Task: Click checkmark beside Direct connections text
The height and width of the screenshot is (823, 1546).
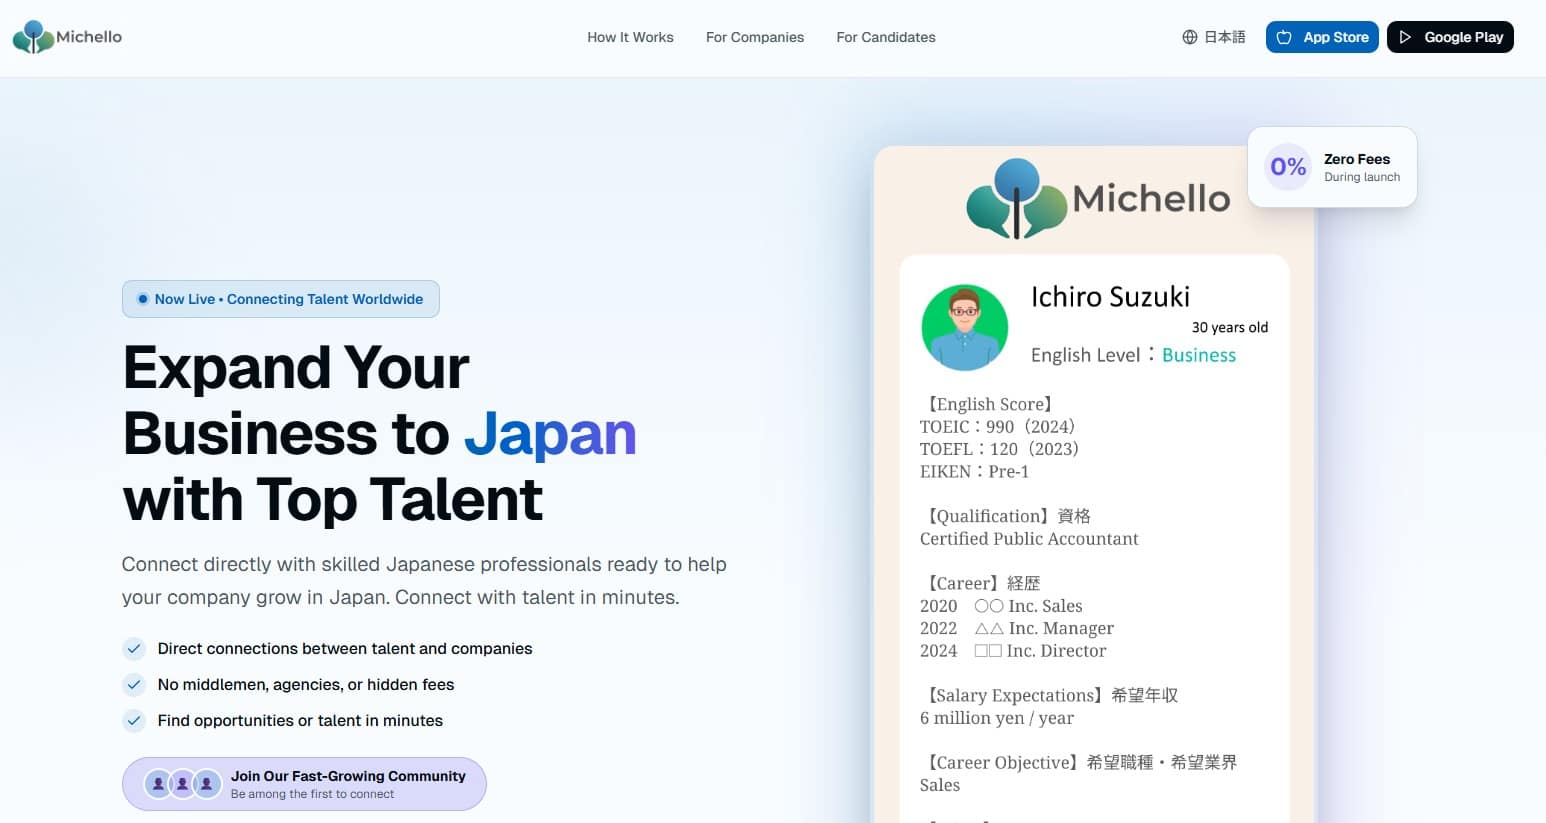Action: click(x=134, y=649)
